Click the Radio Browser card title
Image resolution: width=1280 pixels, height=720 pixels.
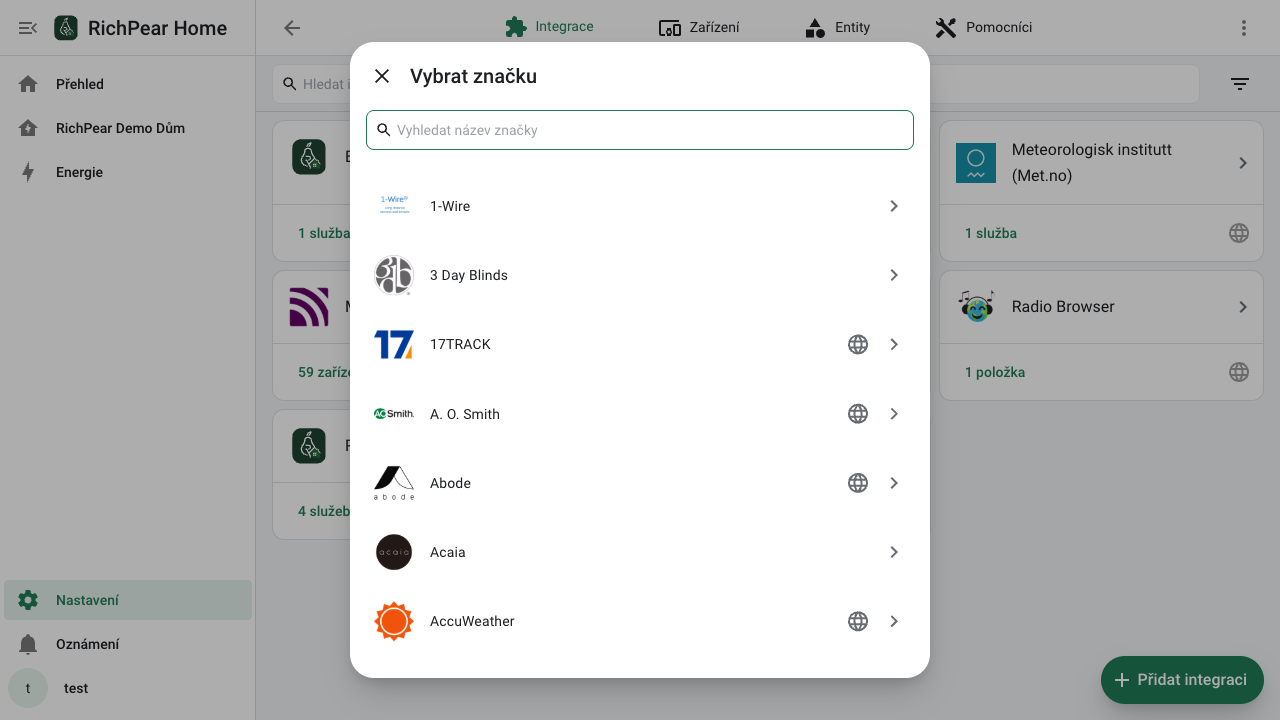coord(1063,307)
